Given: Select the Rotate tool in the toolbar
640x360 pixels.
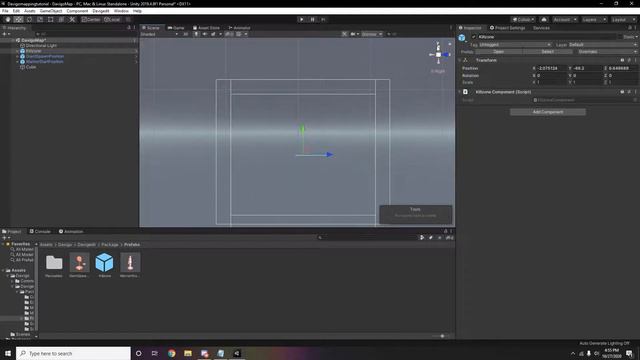Looking at the screenshot, I should click(x=29, y=19).
